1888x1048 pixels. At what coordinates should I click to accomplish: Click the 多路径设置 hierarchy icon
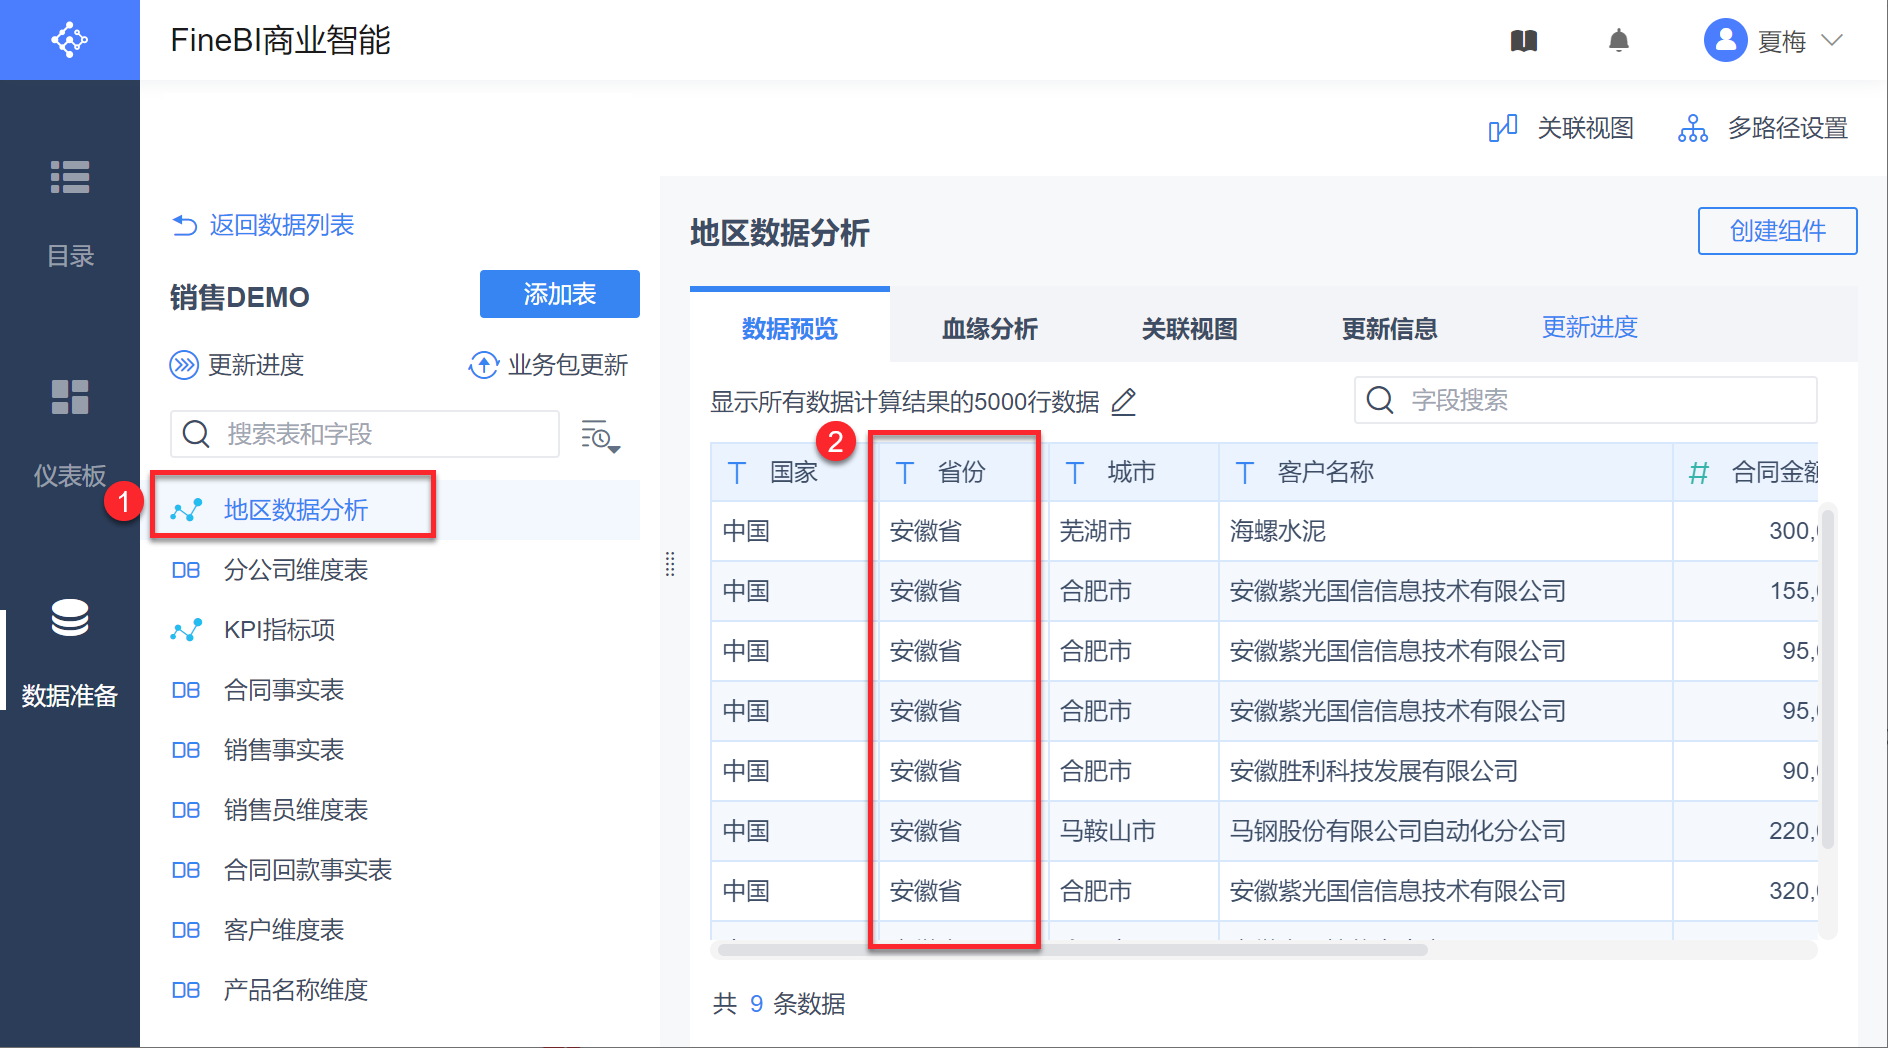click(1693, 129)
